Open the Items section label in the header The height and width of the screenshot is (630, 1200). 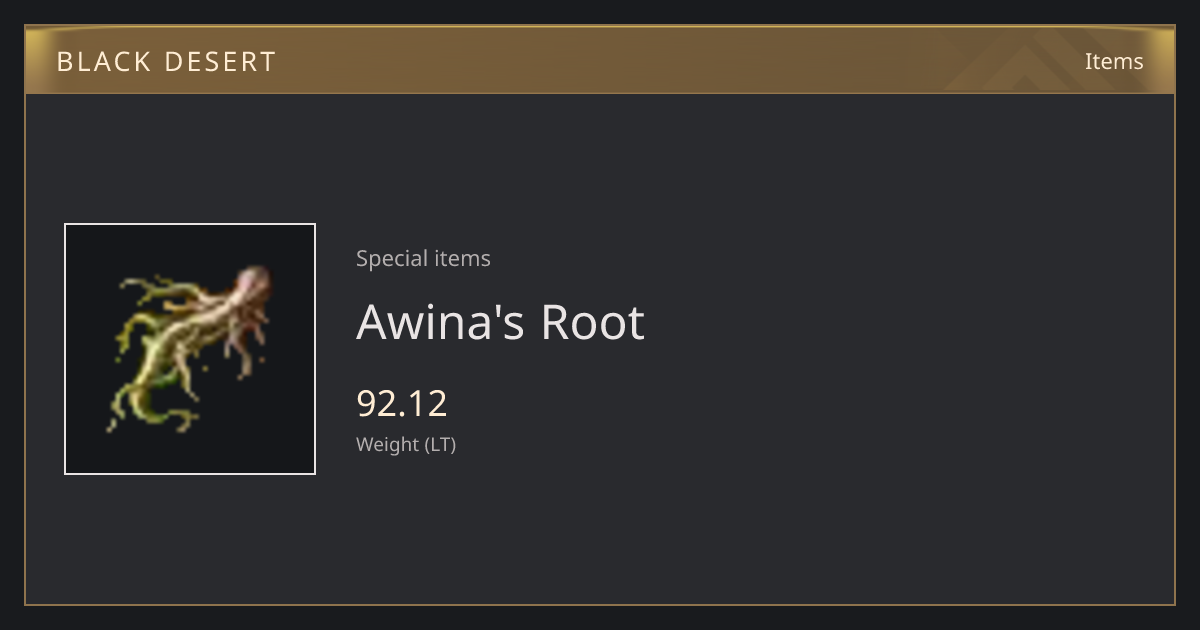(x=1114, y=61)
